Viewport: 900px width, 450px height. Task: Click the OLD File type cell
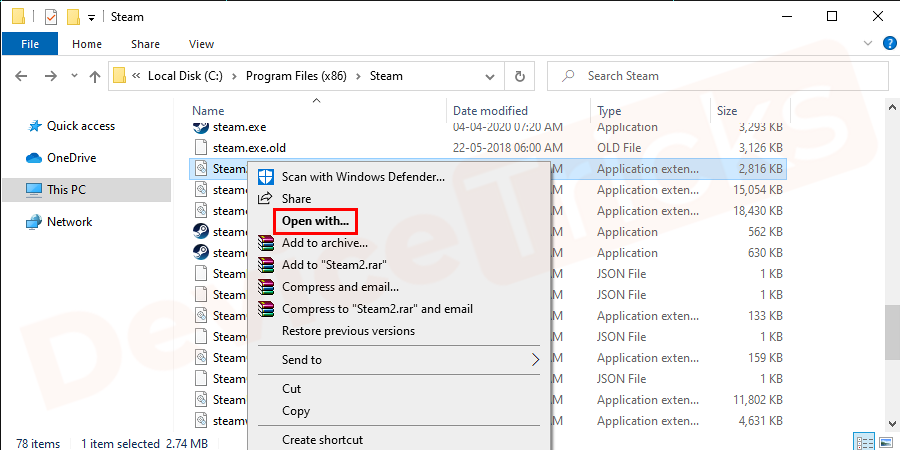[619, 148]
